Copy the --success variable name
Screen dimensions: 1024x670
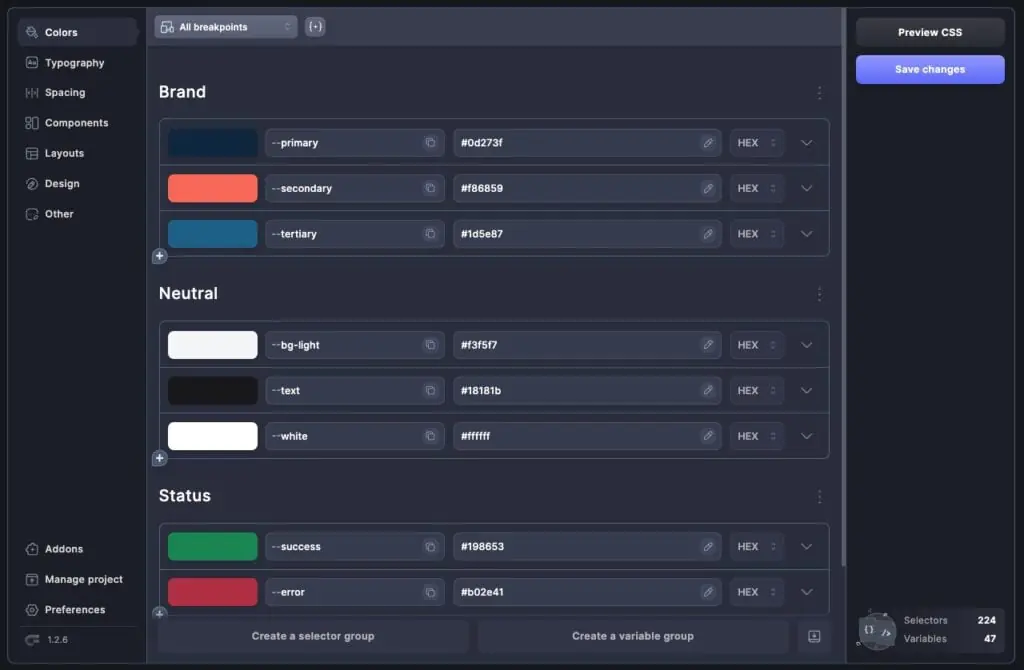(x=430, y=547)
